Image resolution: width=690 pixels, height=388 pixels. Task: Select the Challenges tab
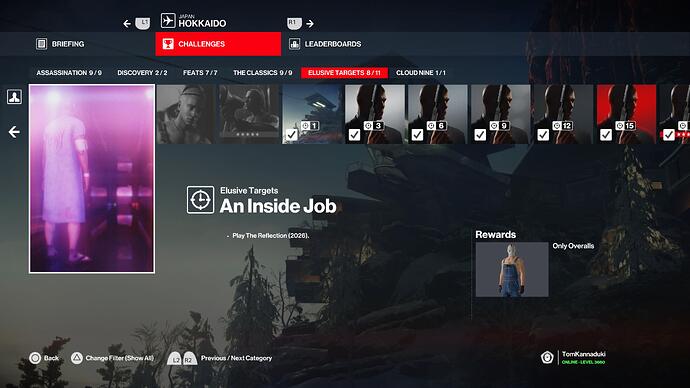coord(218,44)
